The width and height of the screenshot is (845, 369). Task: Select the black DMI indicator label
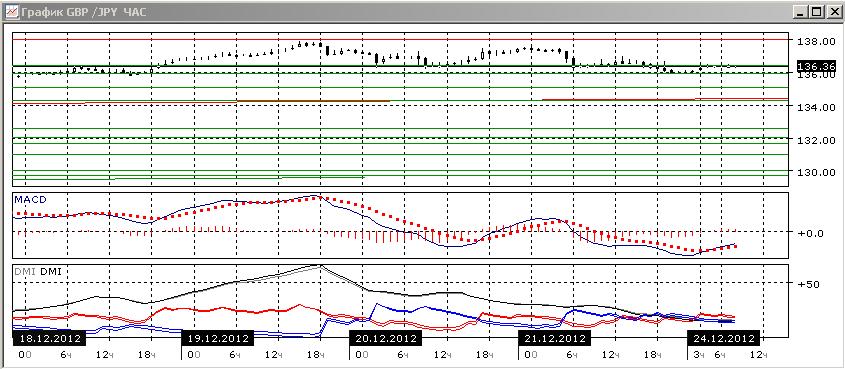click(x=51, y=271)
